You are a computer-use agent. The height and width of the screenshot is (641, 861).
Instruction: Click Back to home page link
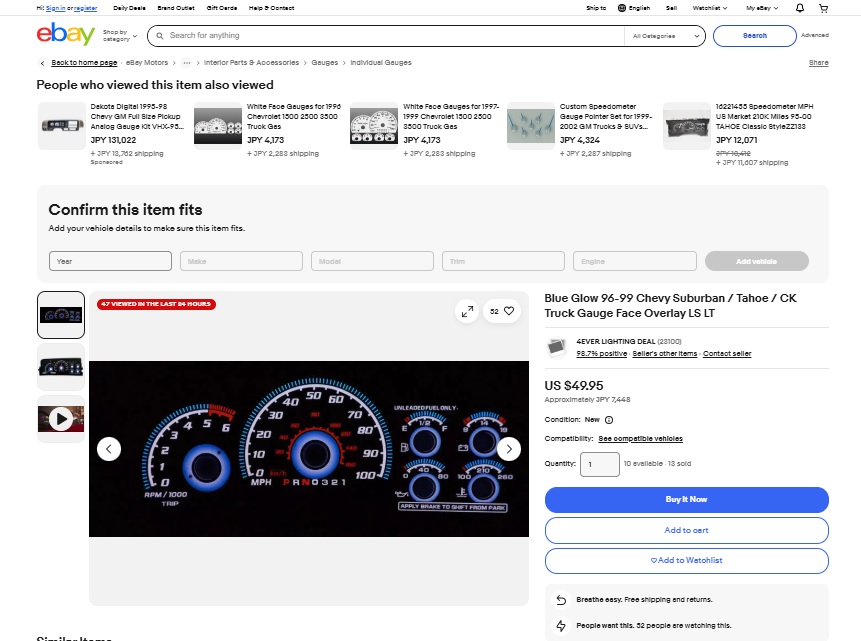click(84, 63)
